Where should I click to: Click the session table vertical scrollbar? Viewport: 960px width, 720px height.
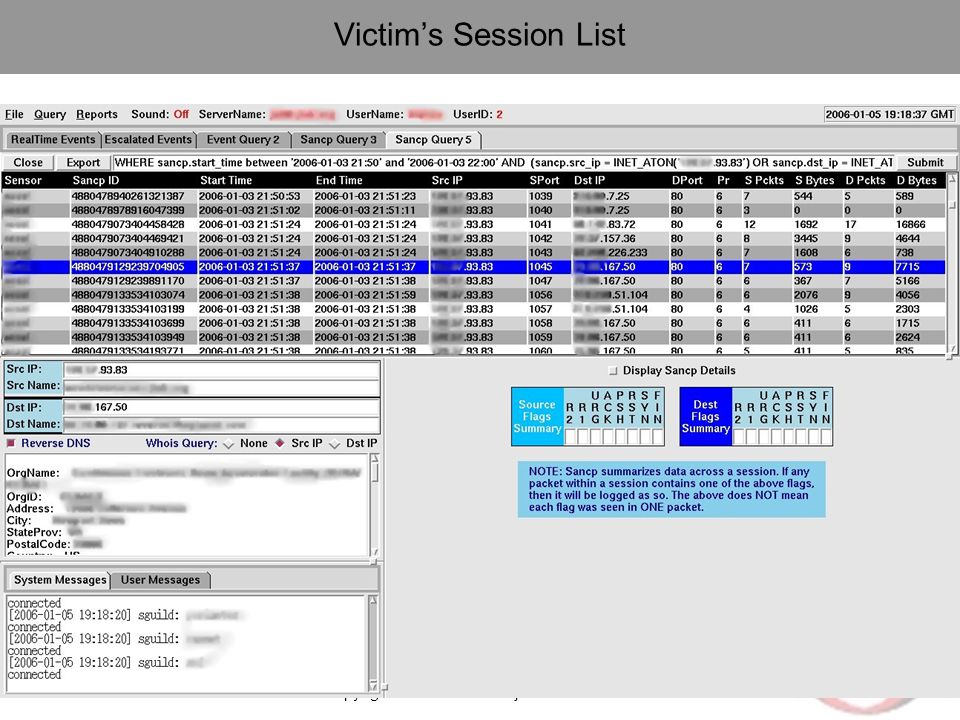click(952, 264)
